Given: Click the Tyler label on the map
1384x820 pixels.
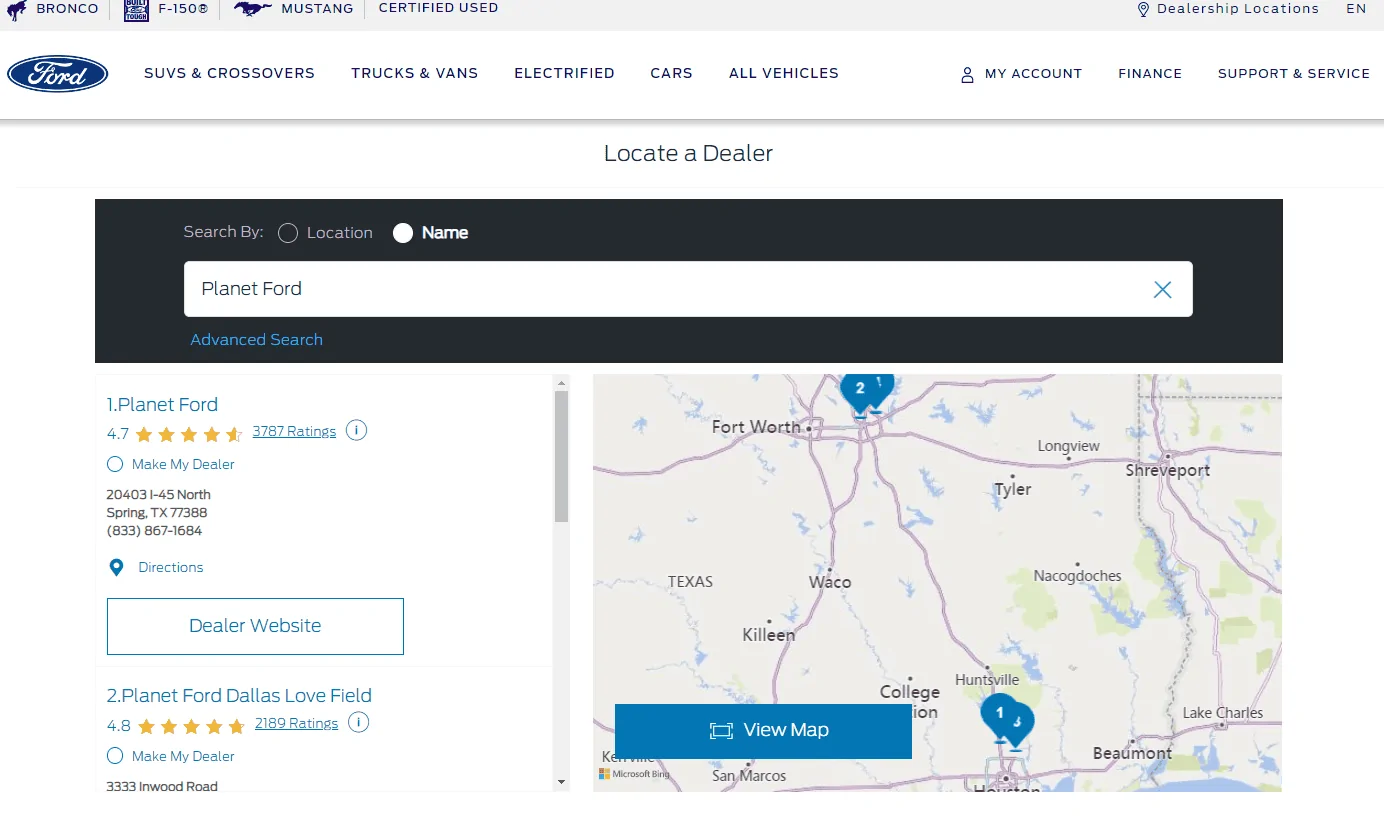Looking at the screenshot, I should click(1013, 489).
